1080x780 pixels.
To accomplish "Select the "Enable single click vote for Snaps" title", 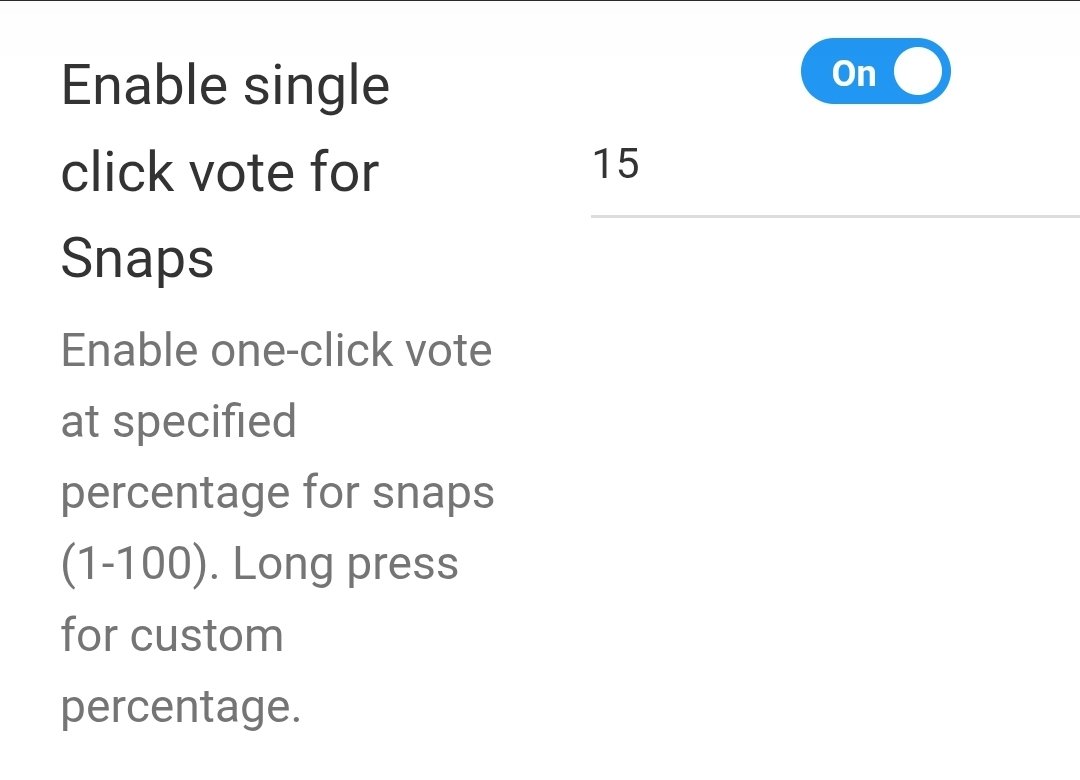I will coord(225,172).
